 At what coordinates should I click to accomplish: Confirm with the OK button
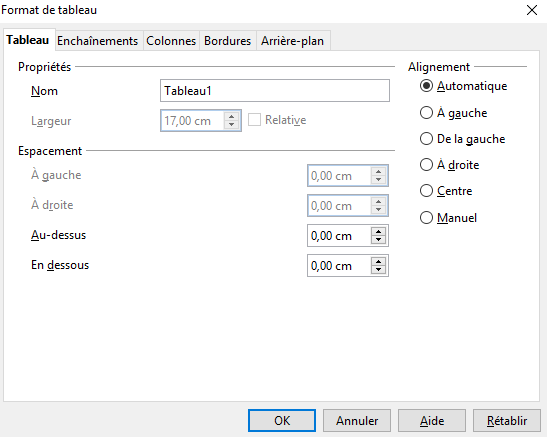[x=282, y=421]
